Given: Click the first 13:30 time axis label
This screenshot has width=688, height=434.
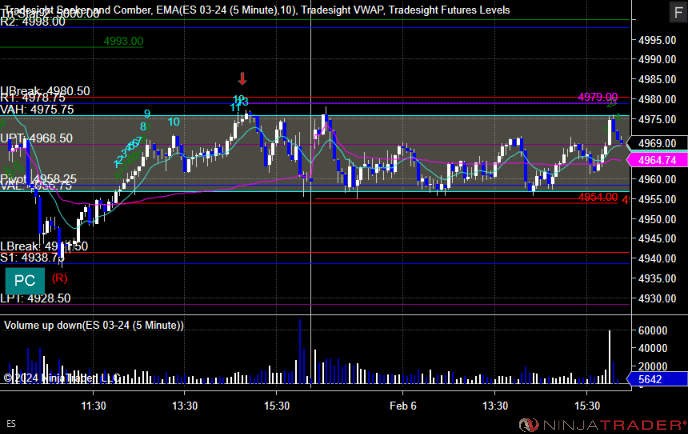Looking at the screenshot, I should click(185, 406).
